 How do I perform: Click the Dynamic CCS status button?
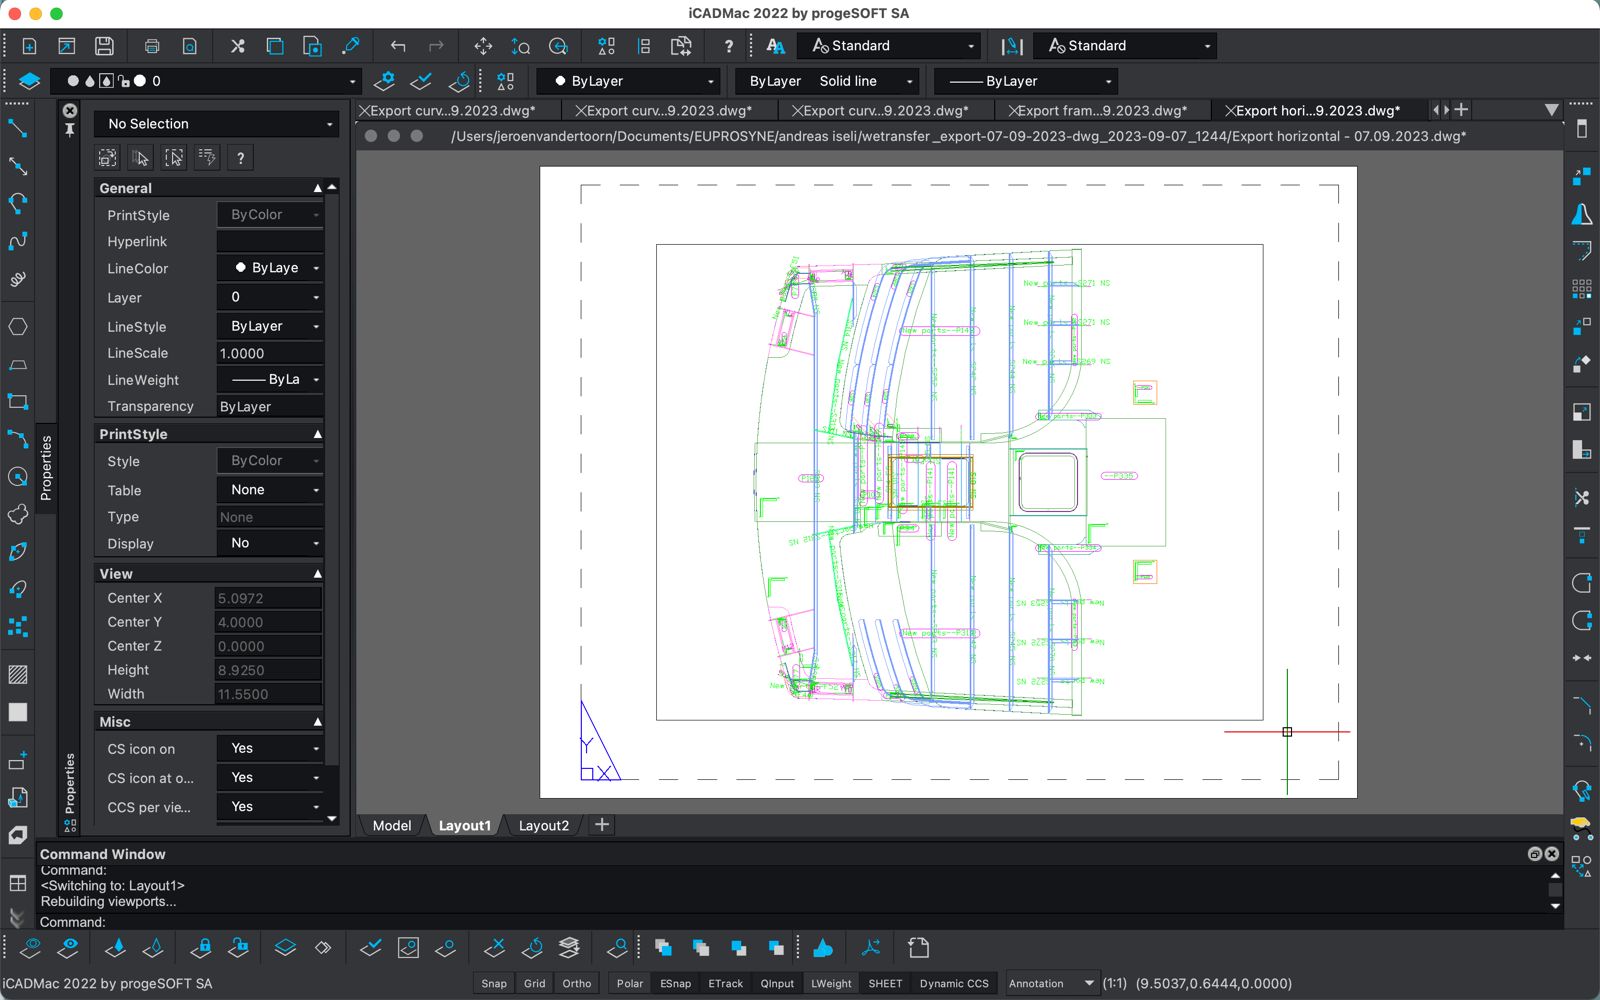click(x=954, y=984)
